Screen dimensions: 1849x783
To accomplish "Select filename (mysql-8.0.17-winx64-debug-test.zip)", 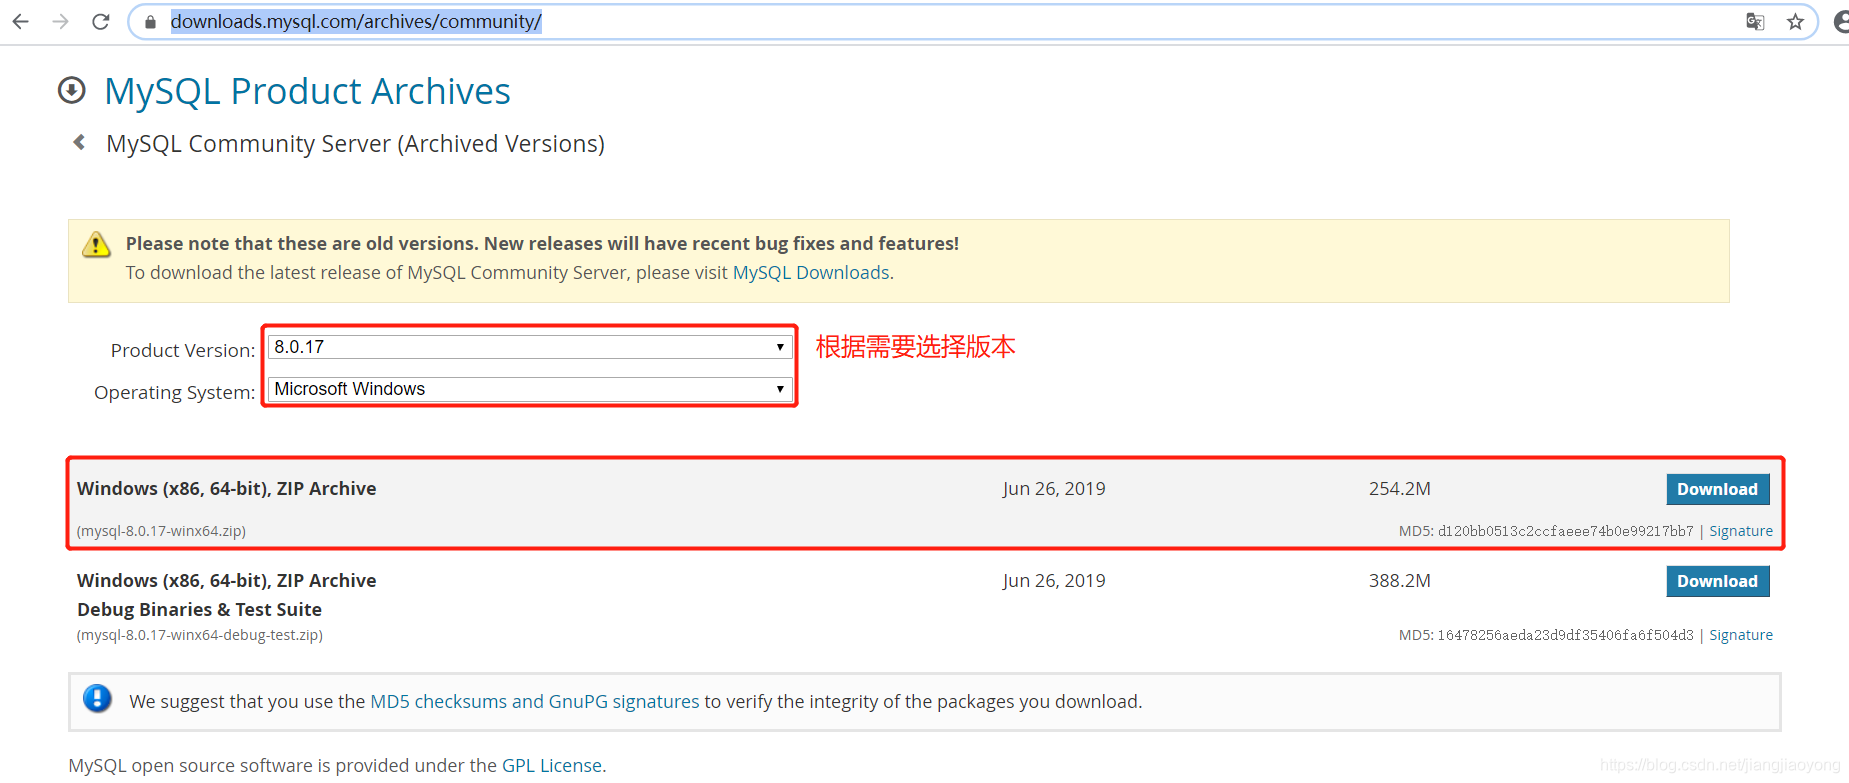I will coord(199,635).
